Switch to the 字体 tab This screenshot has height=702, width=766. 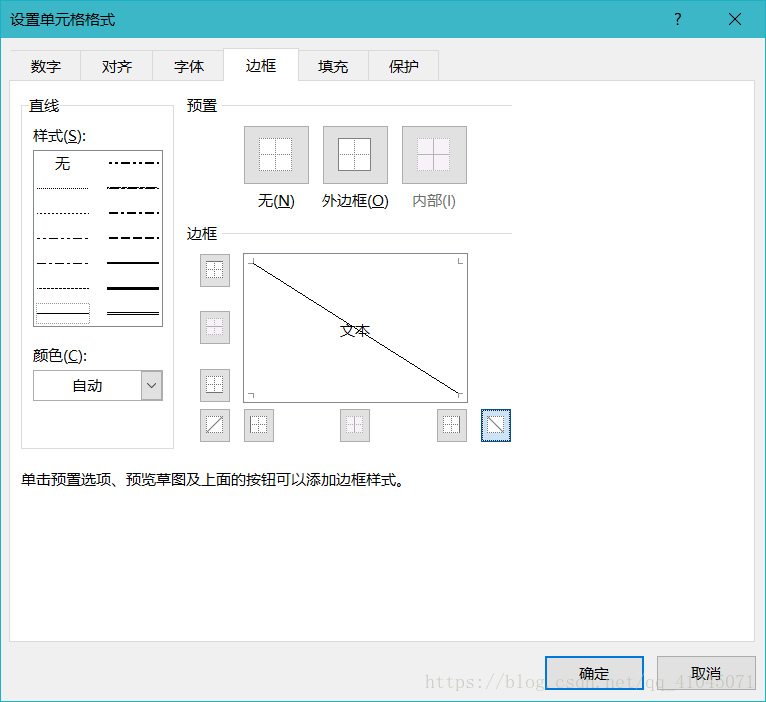pos(189,66)
